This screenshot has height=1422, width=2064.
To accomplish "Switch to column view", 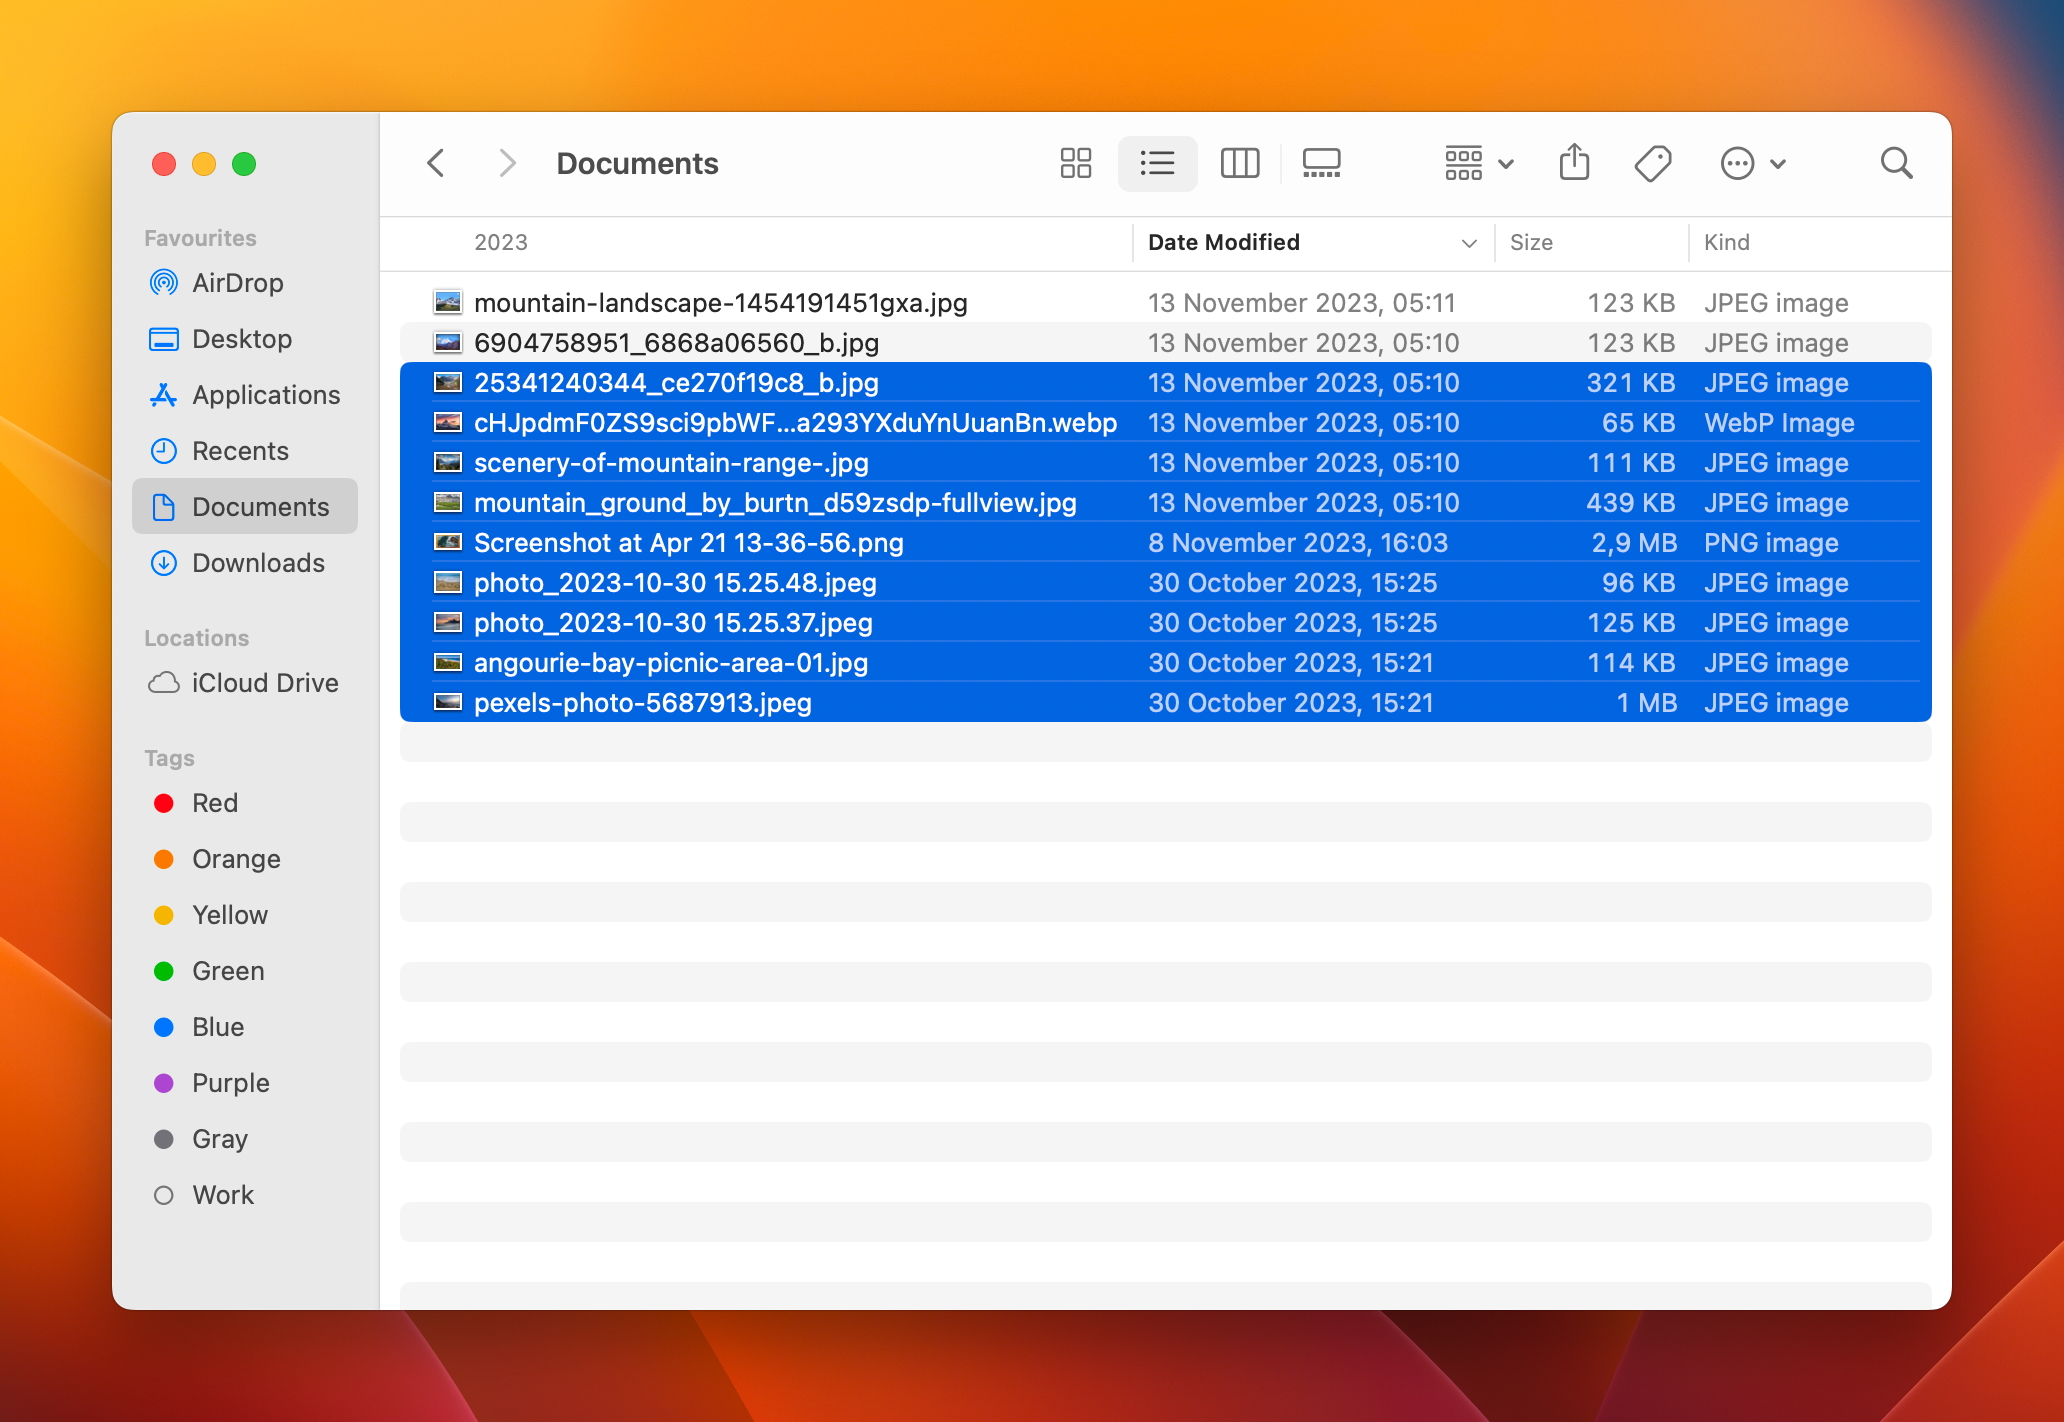I will click(x=1242, y=163).
